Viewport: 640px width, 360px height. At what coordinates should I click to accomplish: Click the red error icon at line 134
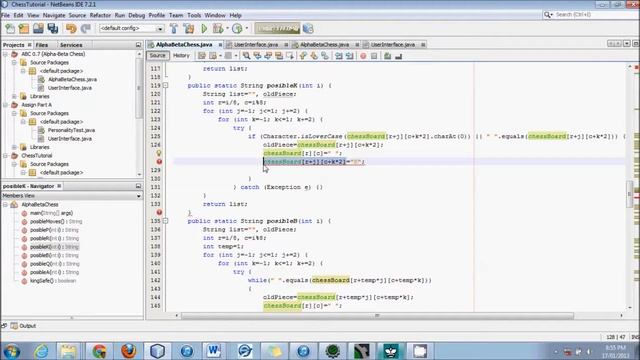click(159, 213)
